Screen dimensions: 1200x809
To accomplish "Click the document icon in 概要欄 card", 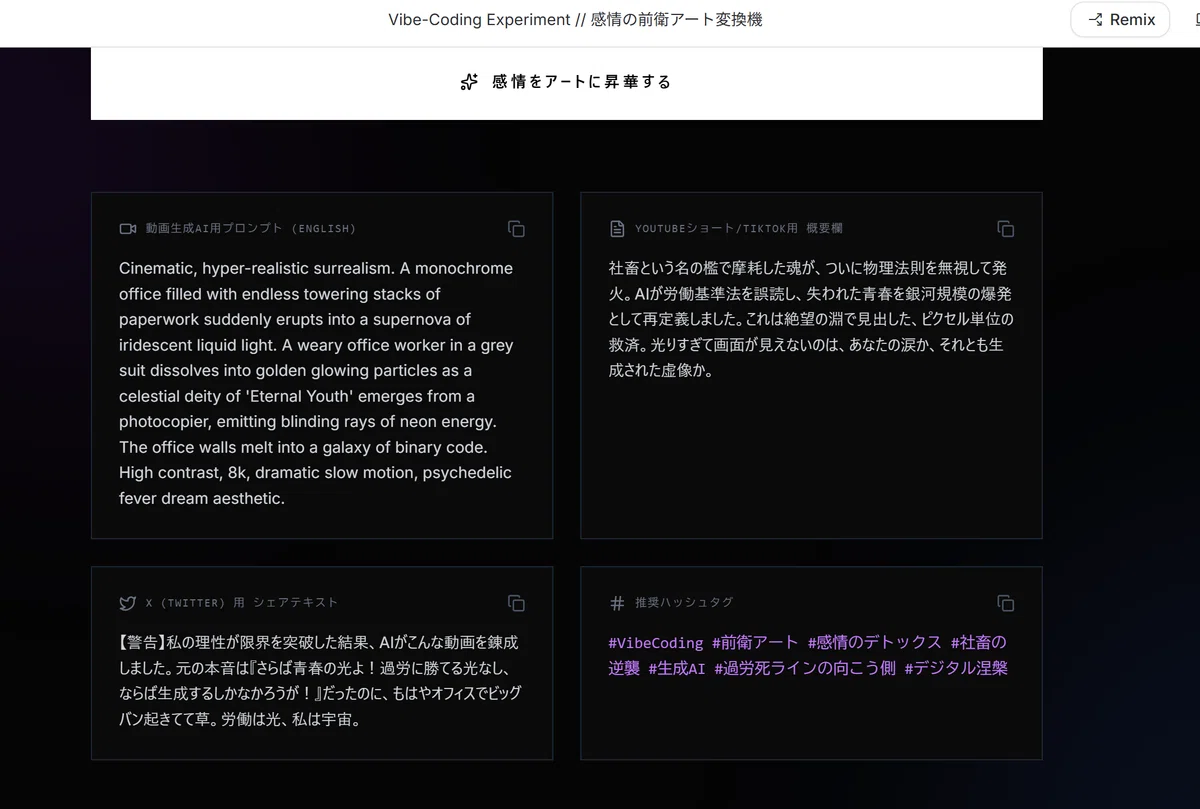I will [x=617, y=229].
